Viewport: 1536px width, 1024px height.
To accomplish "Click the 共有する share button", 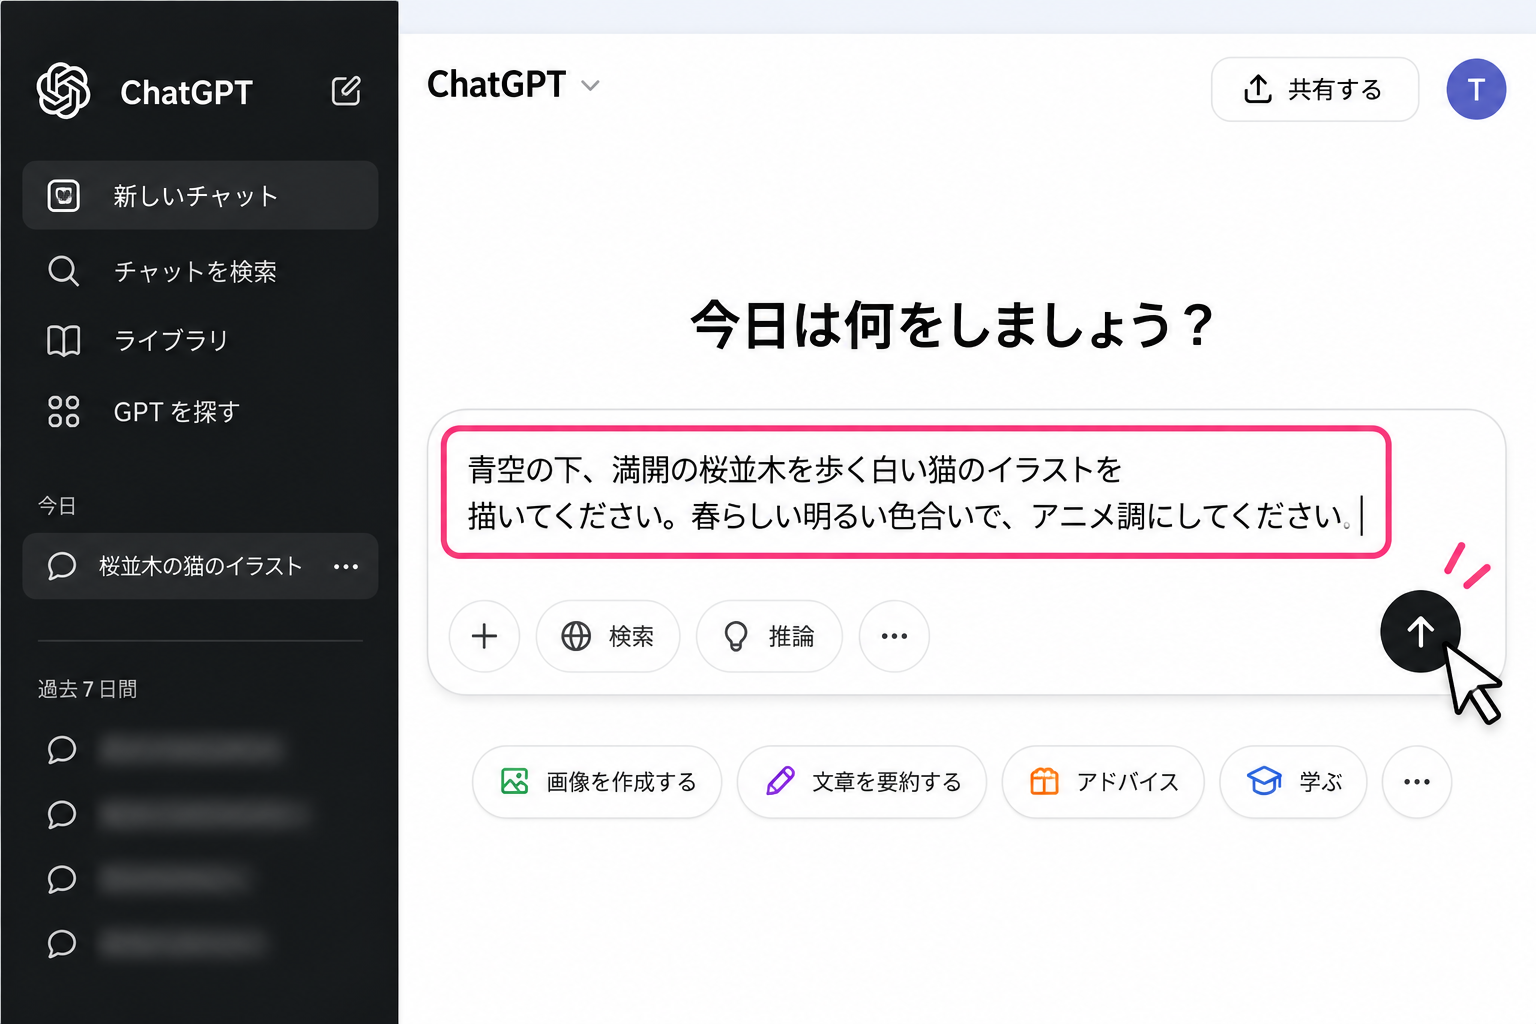I will pyautogui.click(x=1314, y=90).
